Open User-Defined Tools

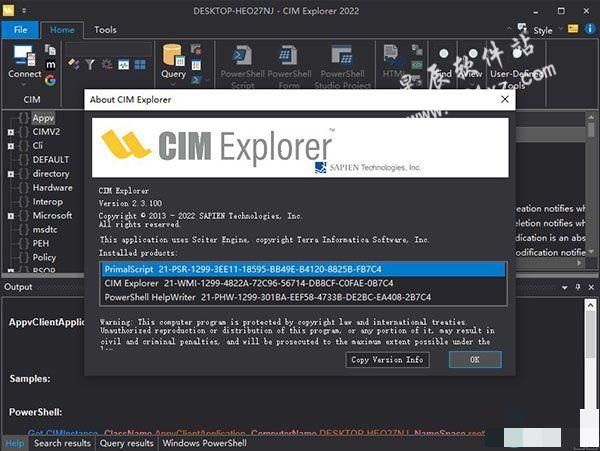[x=515, y=68]
